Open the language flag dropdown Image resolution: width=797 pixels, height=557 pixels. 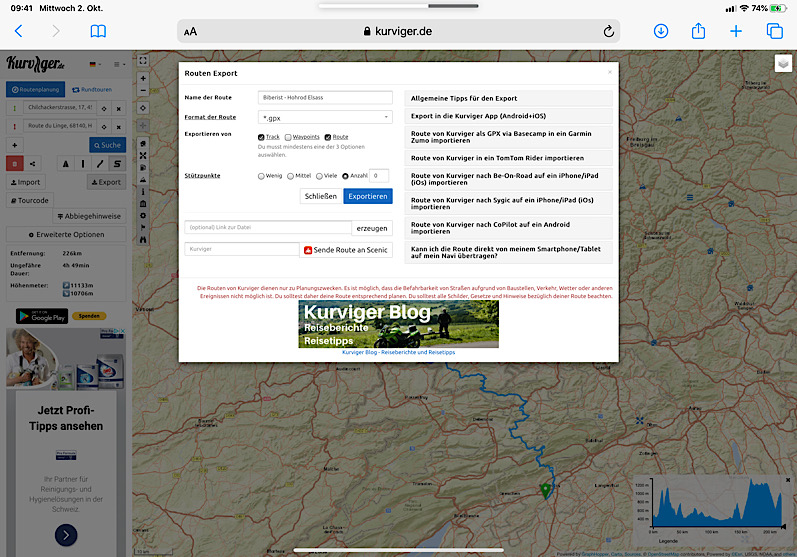(96, 65)
